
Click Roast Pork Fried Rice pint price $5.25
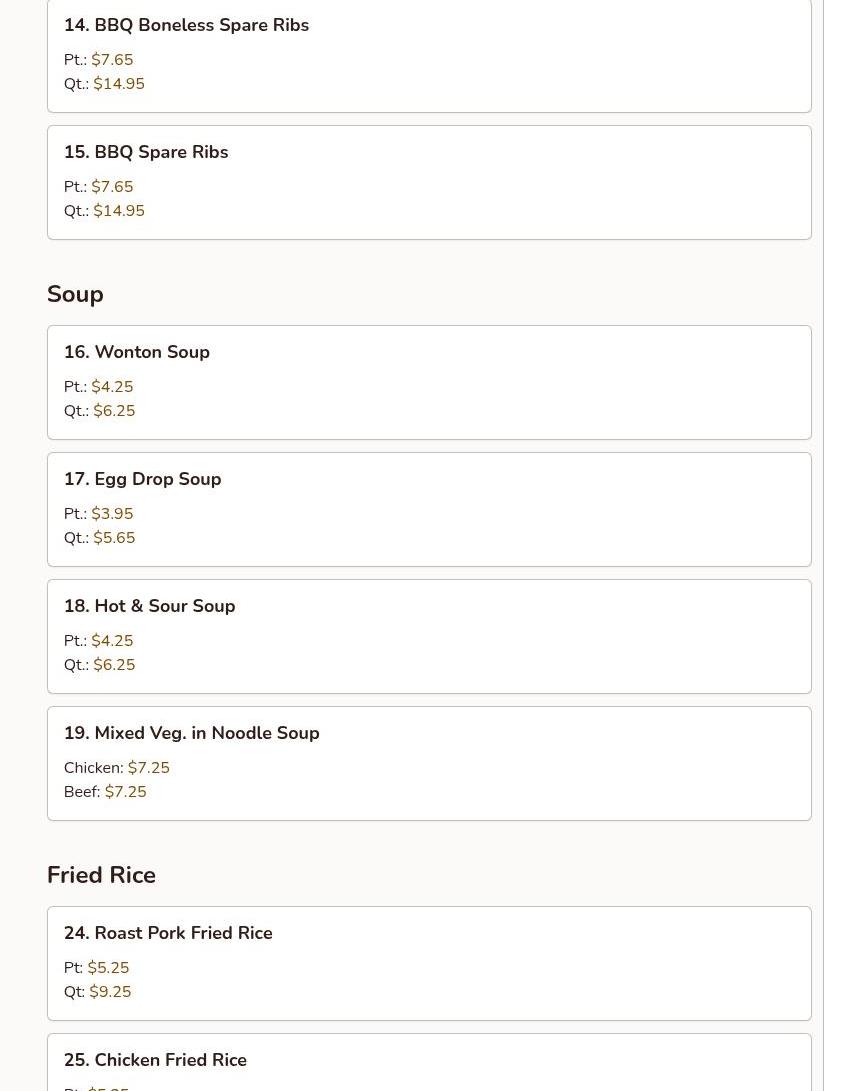[x=108, y=968]
